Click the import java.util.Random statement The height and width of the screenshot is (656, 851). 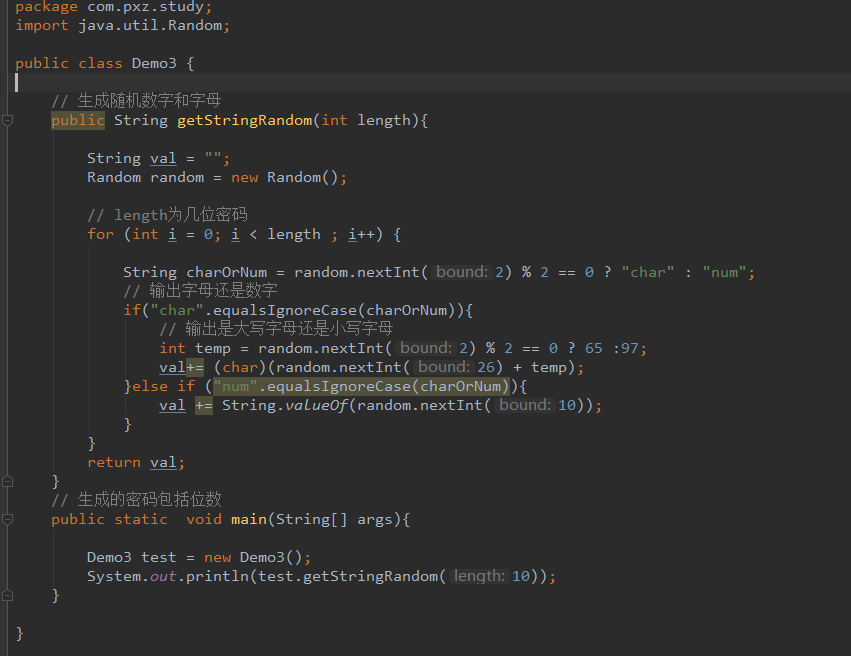(x=123, y=26)
